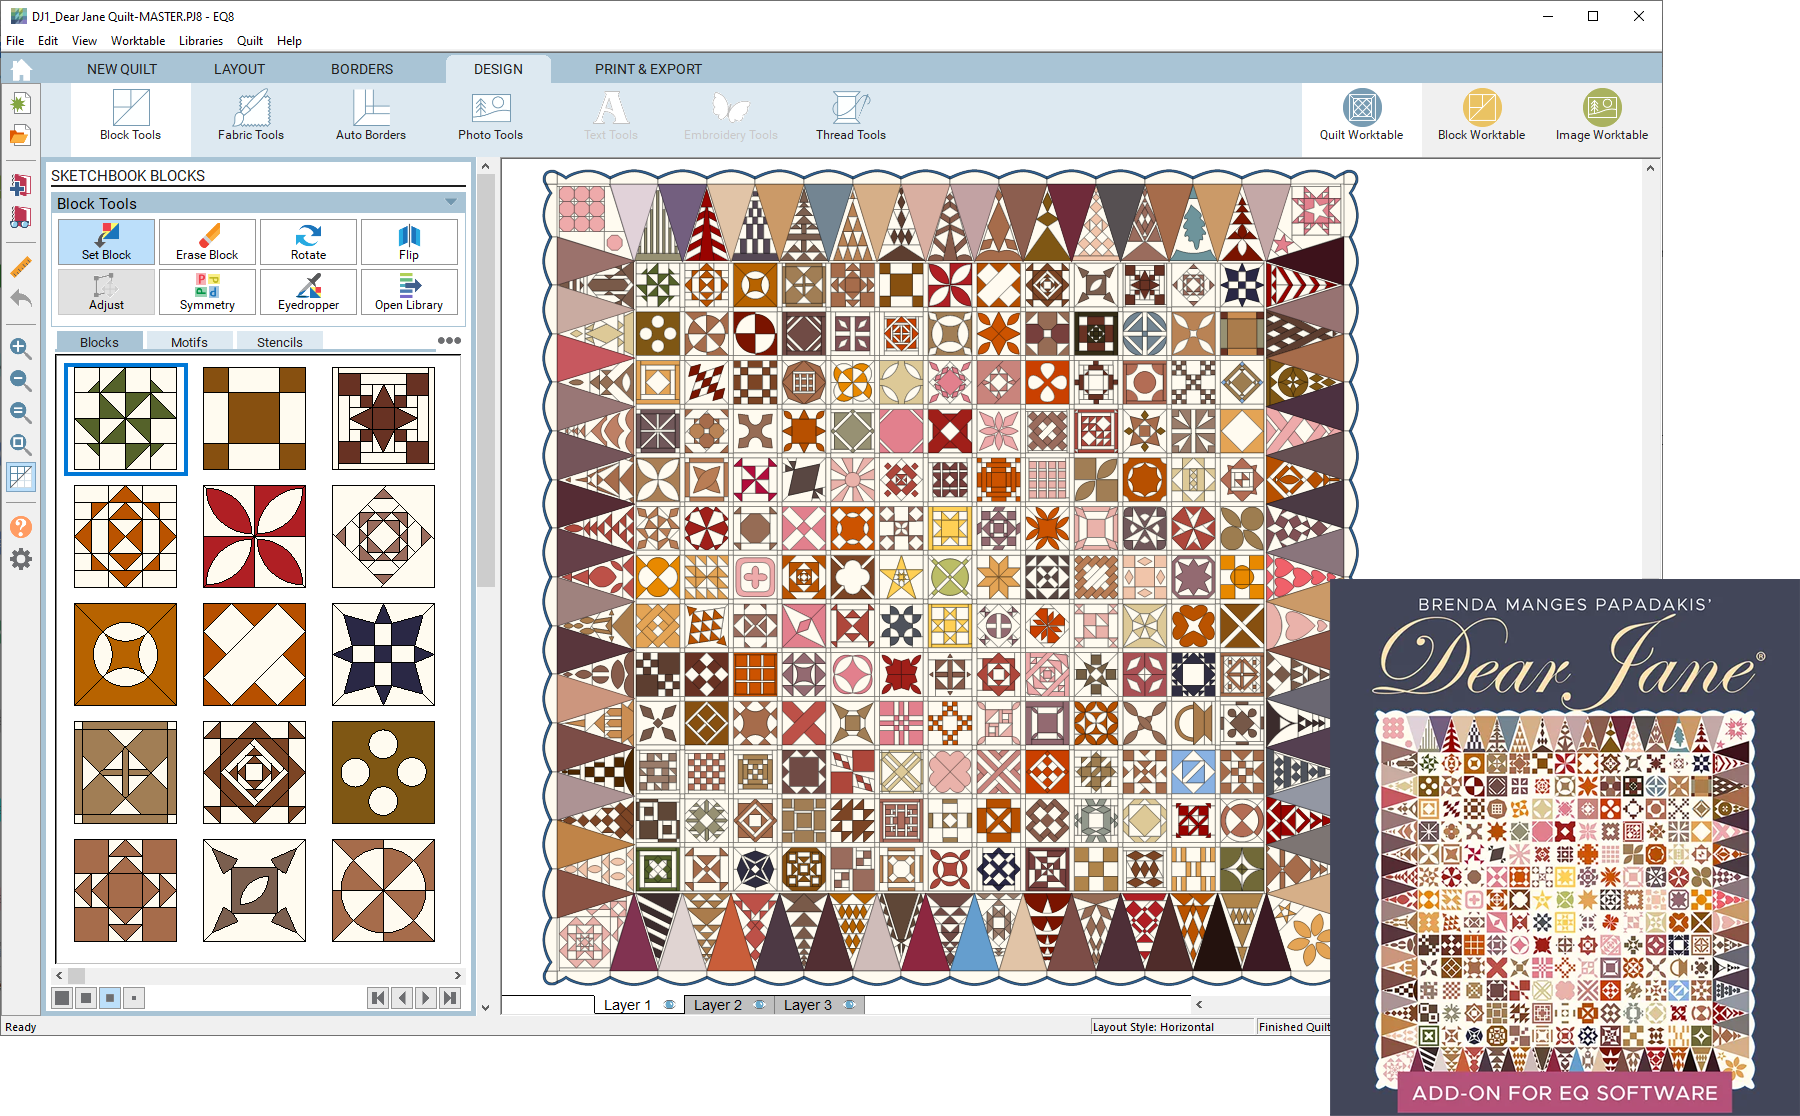Switch to the Motifs tab
This screenshot has height=1116, width=1800.
tap(189, 342)
